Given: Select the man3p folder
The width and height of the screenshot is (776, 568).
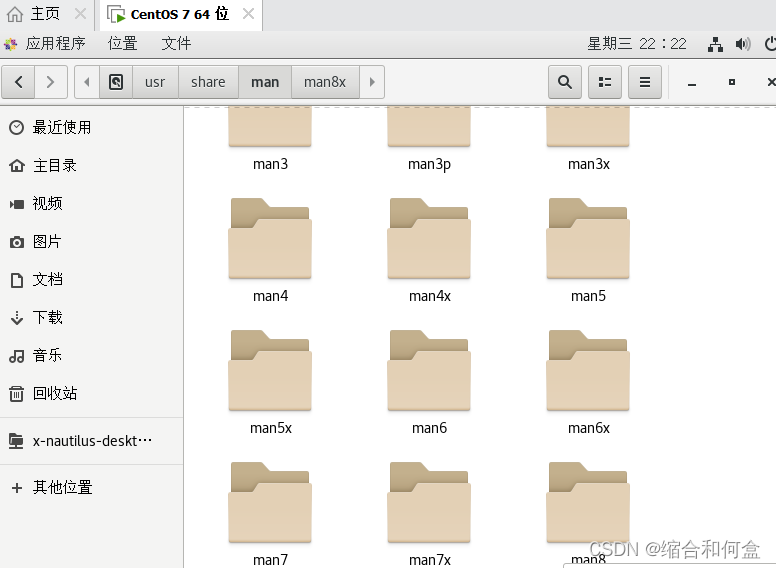Looking at the screenshot, I should pyautogui.click(x=429, y=139).
